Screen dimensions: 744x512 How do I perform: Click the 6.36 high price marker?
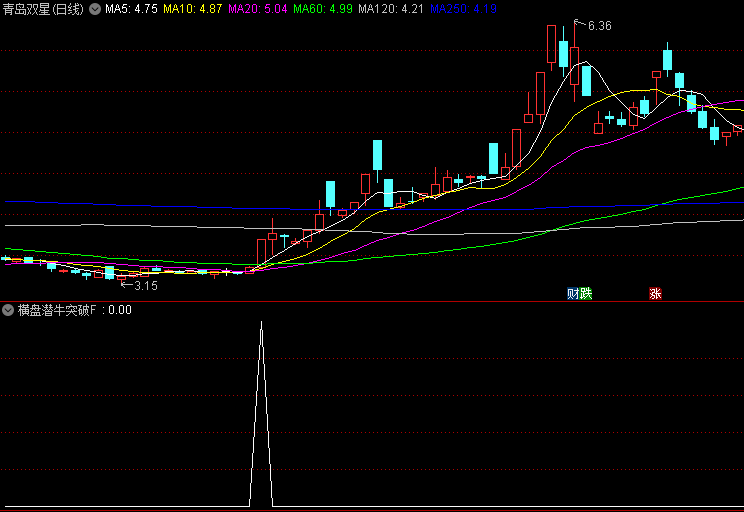pos(599,26)
